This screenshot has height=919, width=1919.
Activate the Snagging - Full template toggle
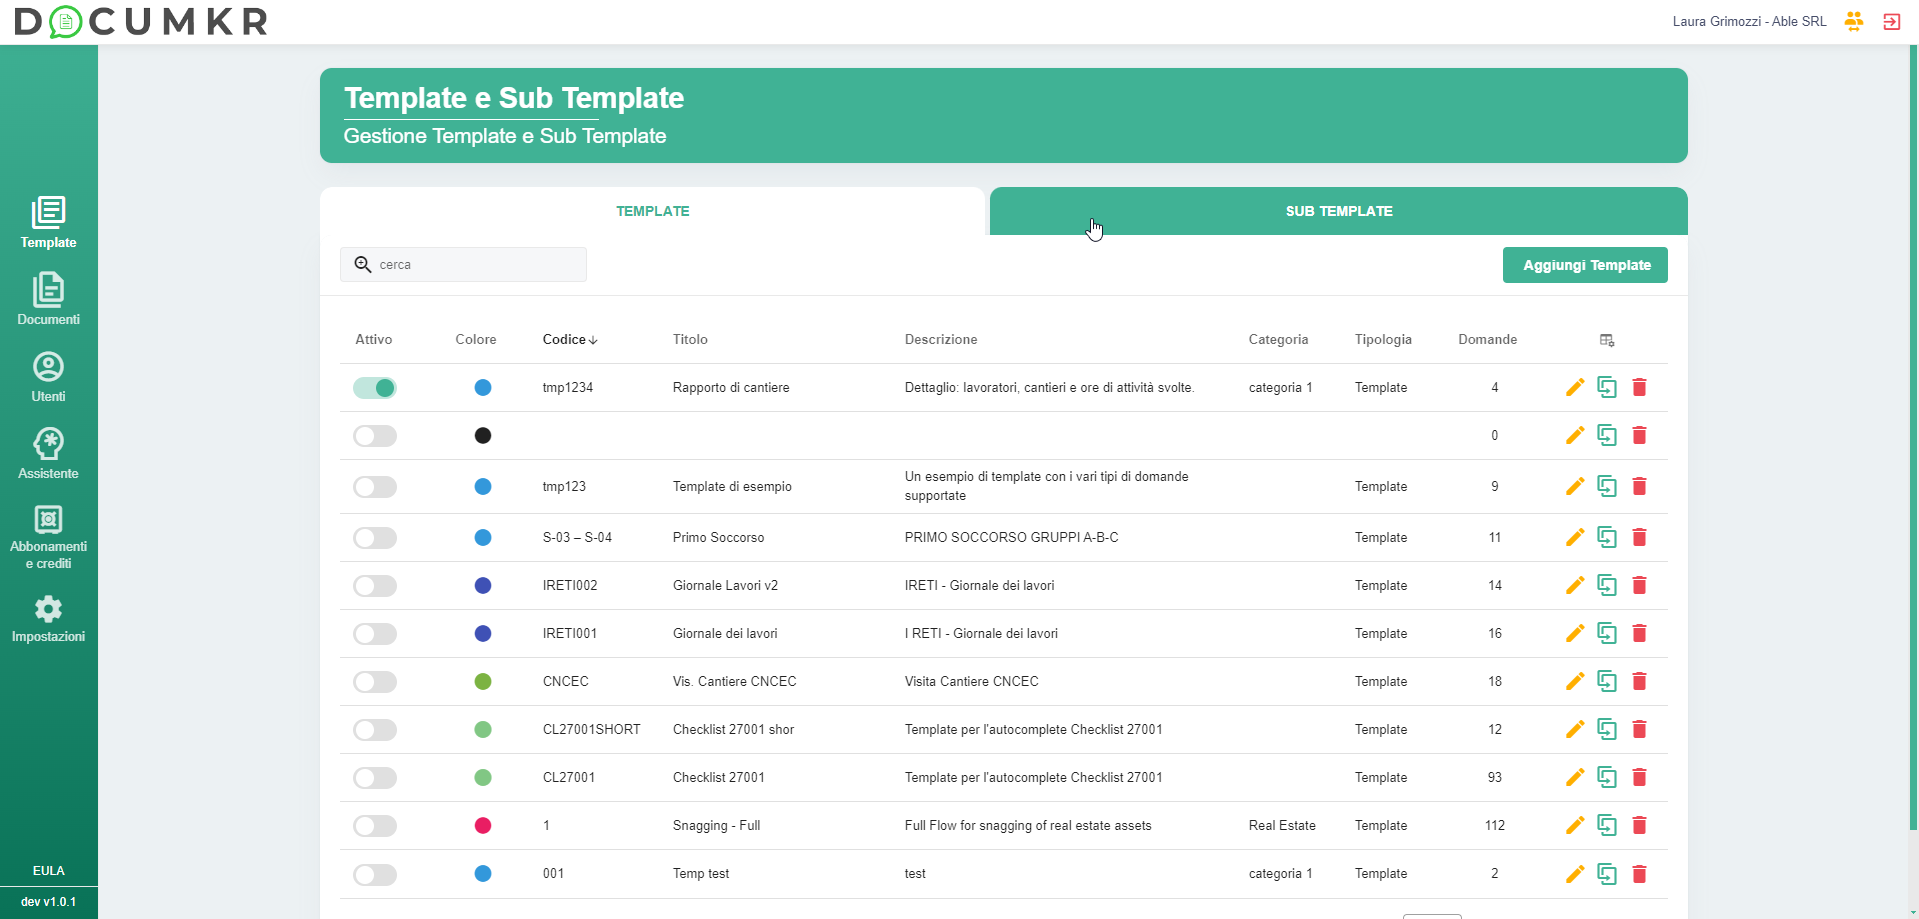pyautogui.click(x=375, y=826)
